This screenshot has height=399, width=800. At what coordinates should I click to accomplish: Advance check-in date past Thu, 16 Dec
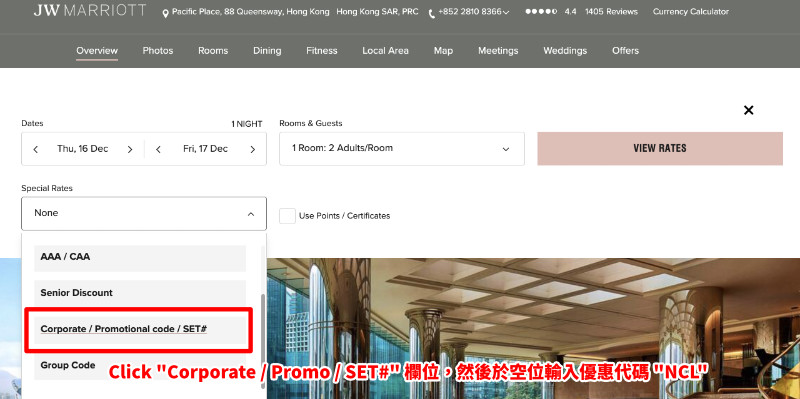(x=130, y=149)
